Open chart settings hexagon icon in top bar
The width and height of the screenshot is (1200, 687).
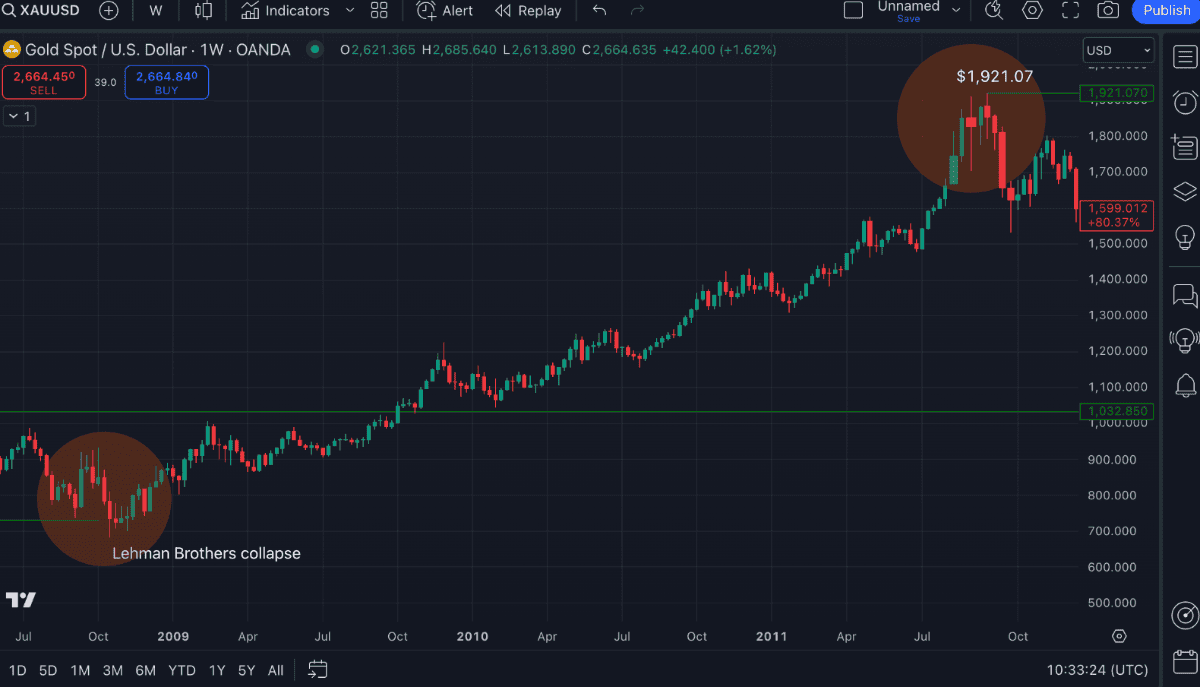[x=1032, y=11]
